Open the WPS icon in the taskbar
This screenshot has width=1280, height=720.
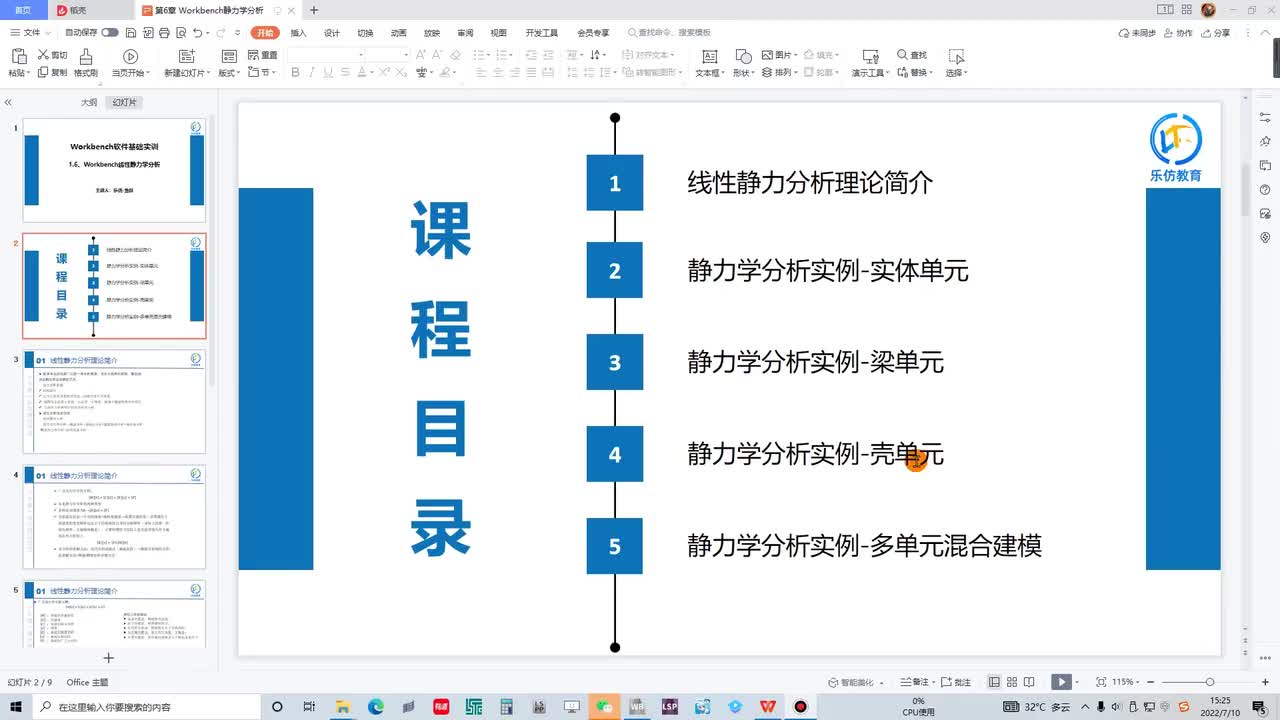pyautogui.click(x=767, y=706)
